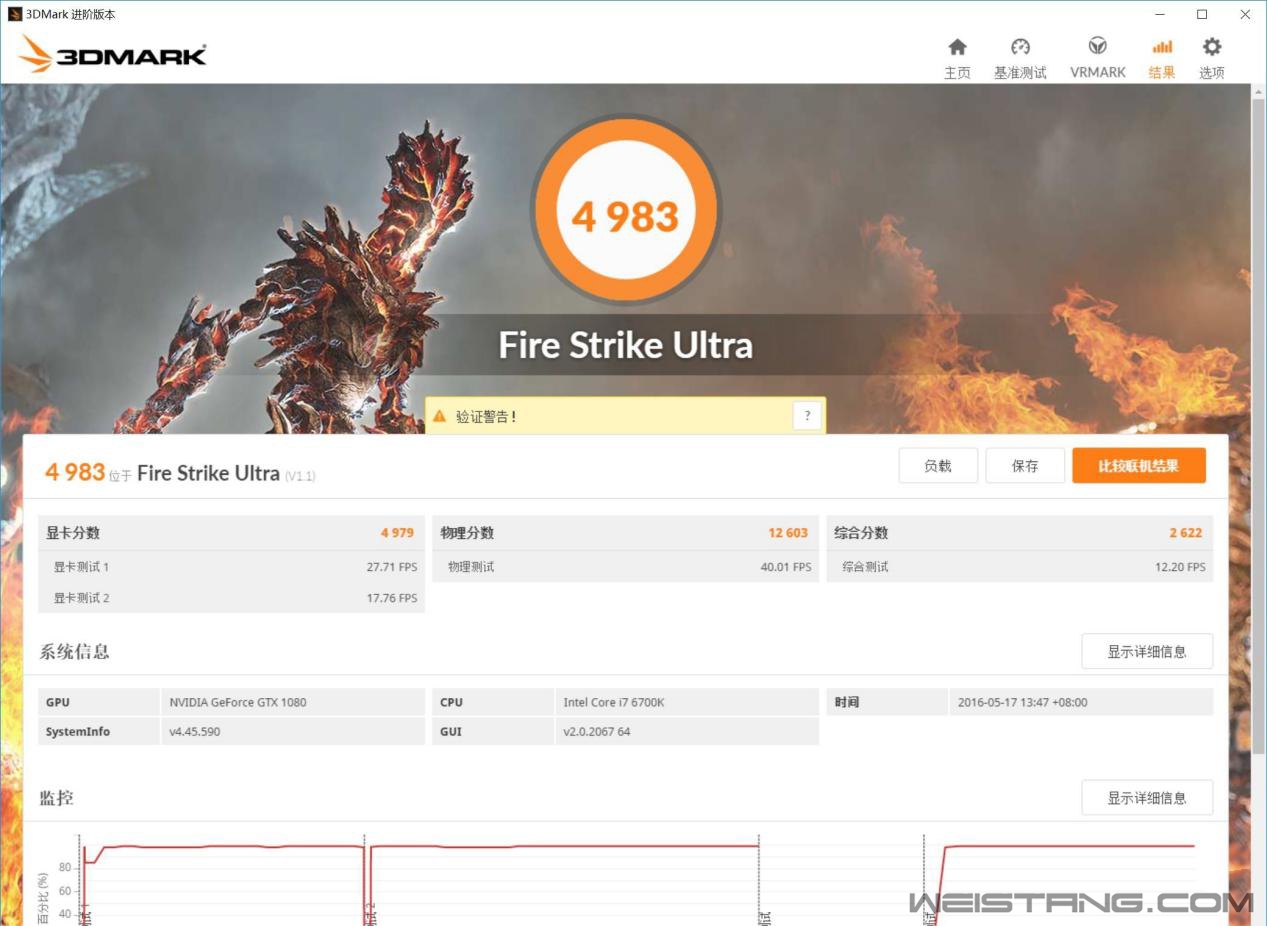Viewport: 1267px width, 926px height.
Task: Click the 验证警告 warning triangle icon
Action: tap(439, 416)
